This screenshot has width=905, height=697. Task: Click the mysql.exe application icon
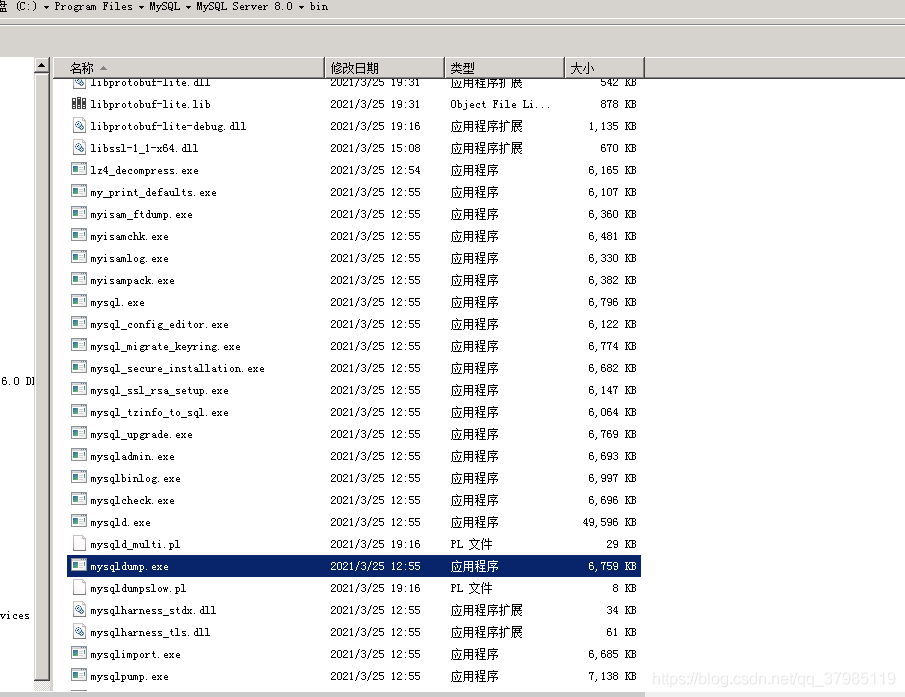click(79, 301)
